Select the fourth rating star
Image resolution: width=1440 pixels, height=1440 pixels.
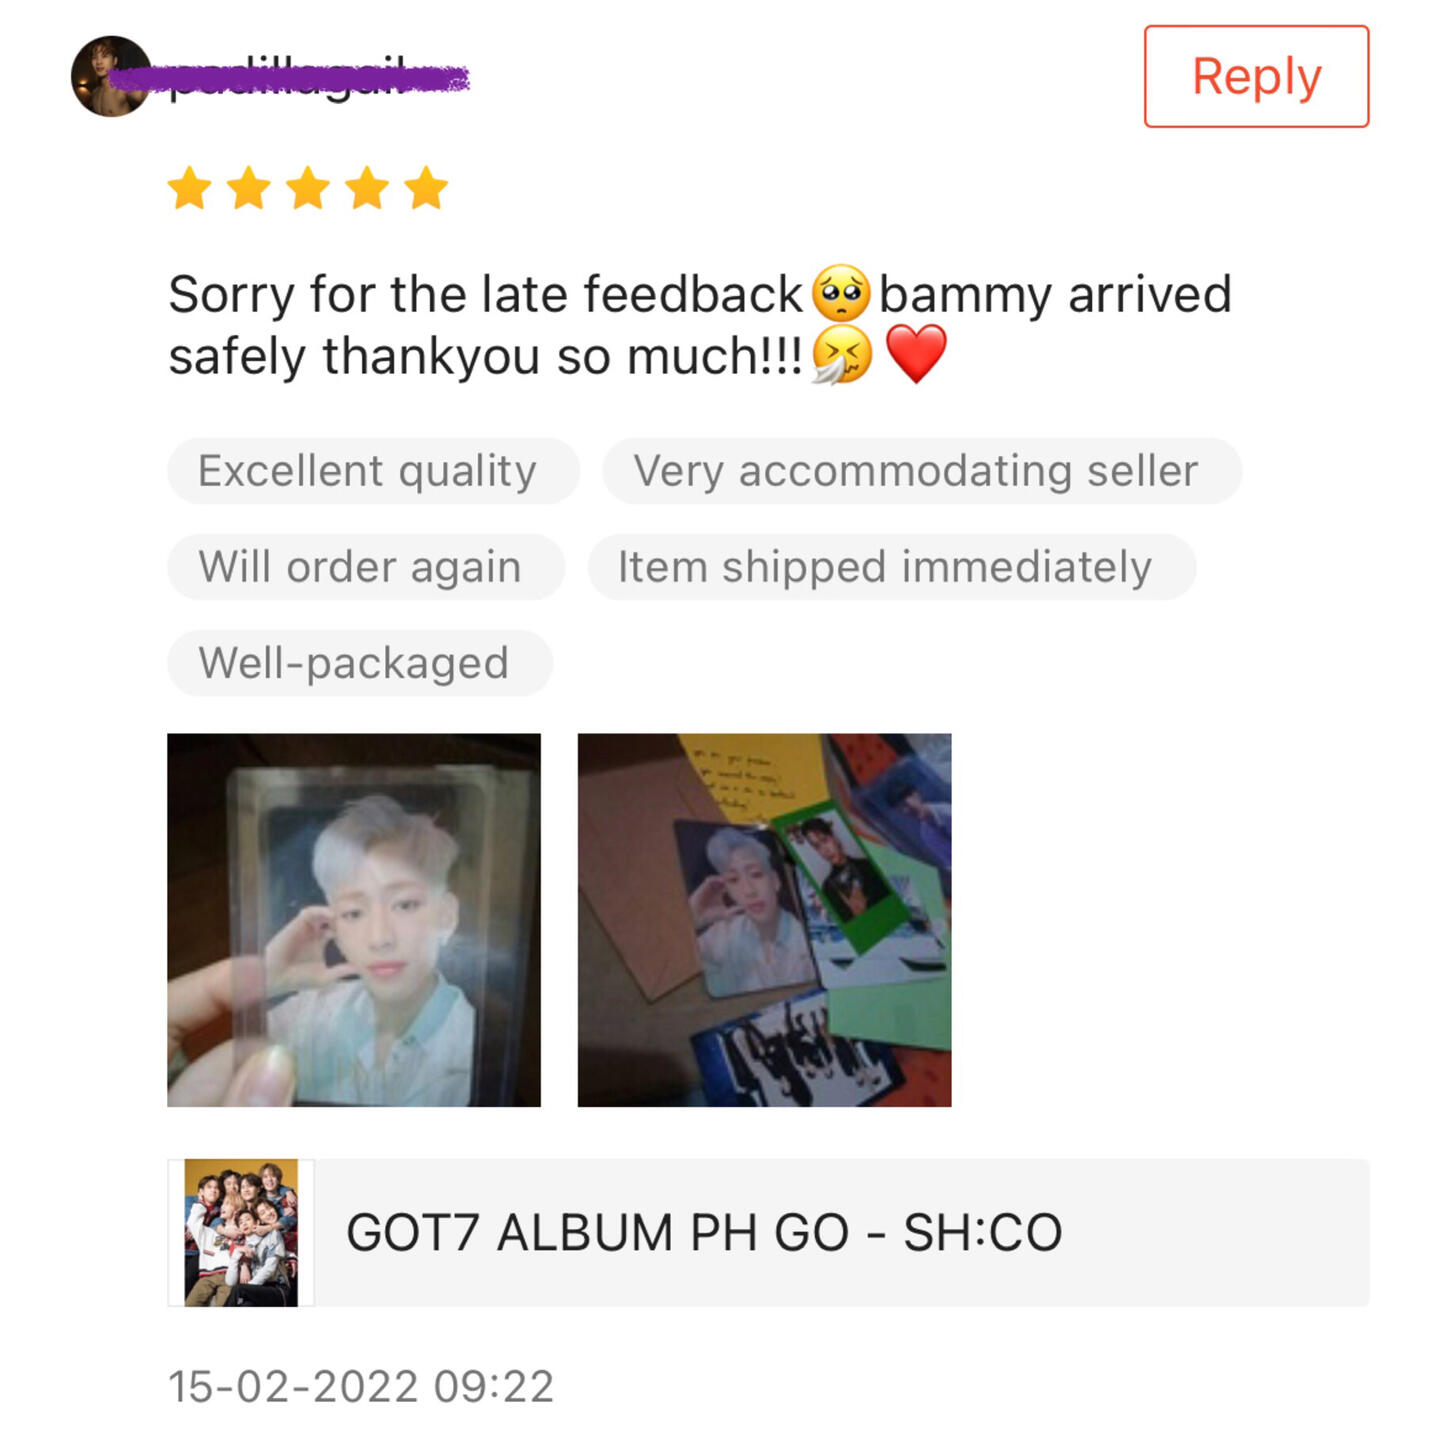coord(367,188)
